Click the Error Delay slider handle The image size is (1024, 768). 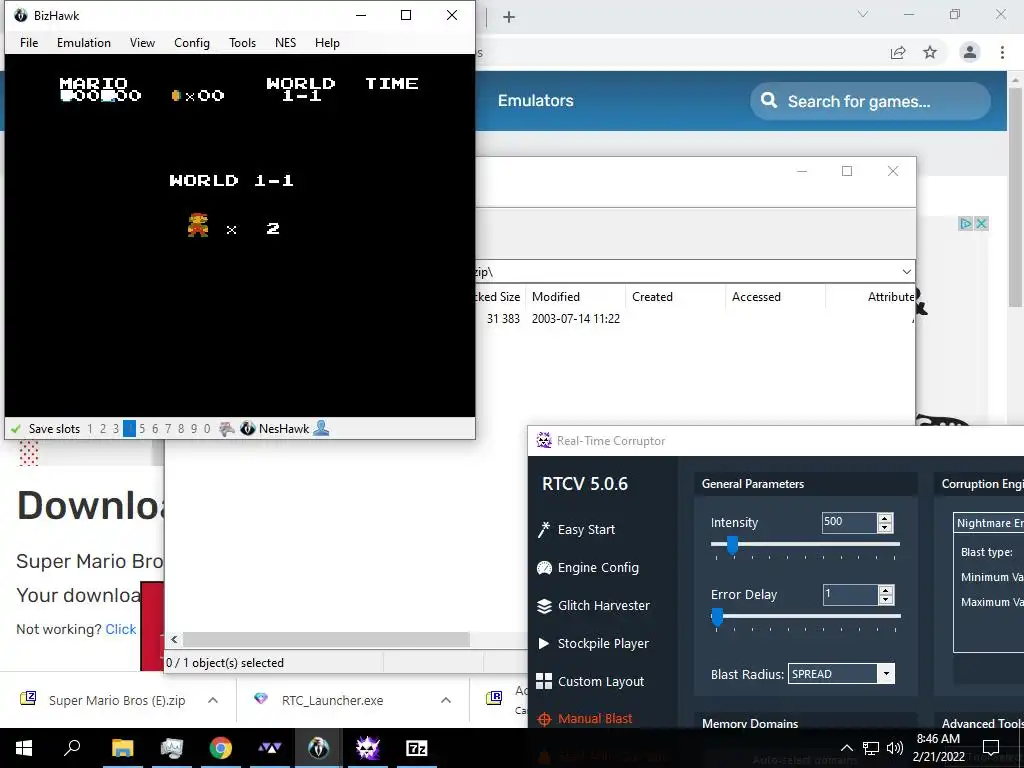[717, 617]
